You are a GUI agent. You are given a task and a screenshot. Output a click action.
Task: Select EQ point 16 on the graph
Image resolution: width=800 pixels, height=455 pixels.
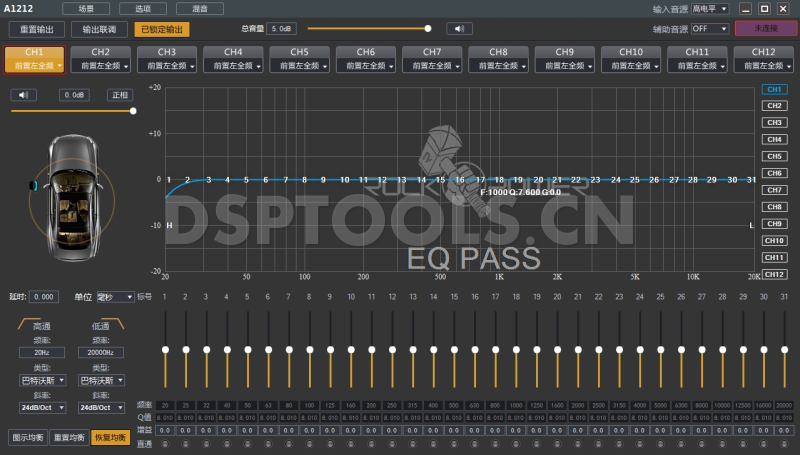pyautogui.click(x=460, y=180)
